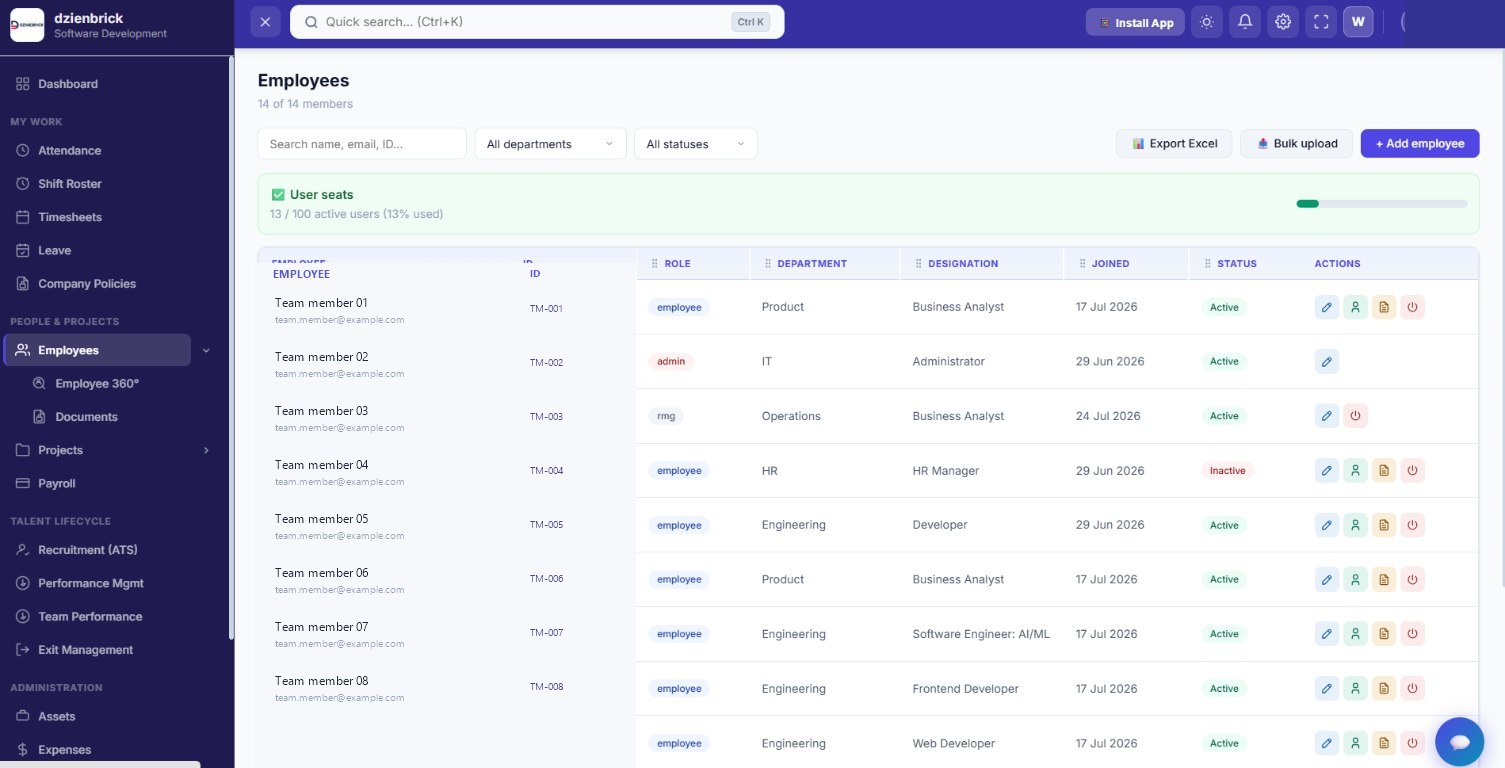The width and height of the screenshot is (1505, 768).
Task: Select Software Engineer: AI/ML designation cell
Action: (981, 634)
